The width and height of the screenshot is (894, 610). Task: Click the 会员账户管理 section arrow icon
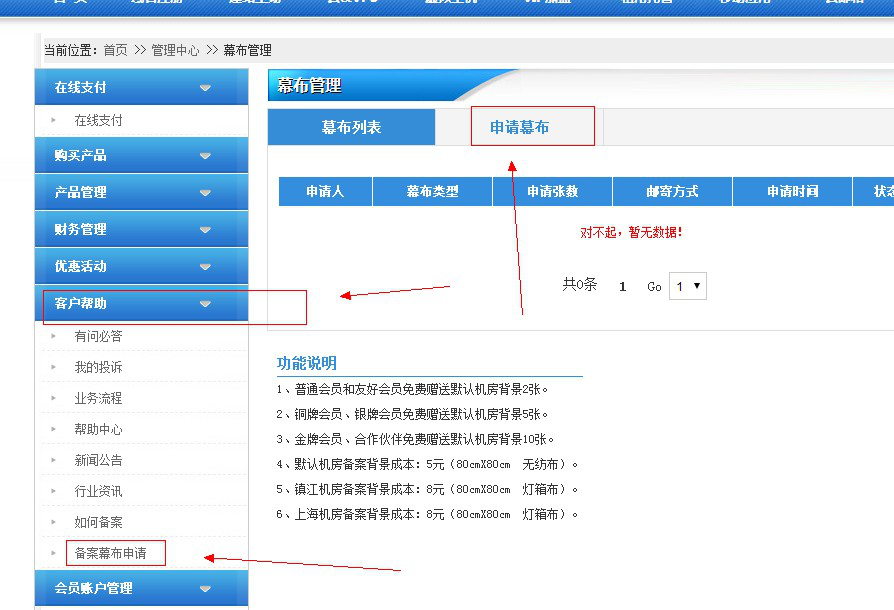(x=205, y=589)
